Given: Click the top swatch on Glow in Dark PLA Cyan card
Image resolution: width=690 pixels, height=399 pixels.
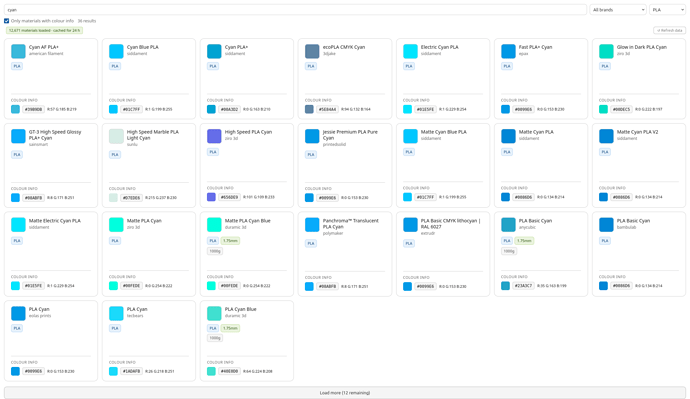Looking at the screenshot, I should (x=606, y=51).
